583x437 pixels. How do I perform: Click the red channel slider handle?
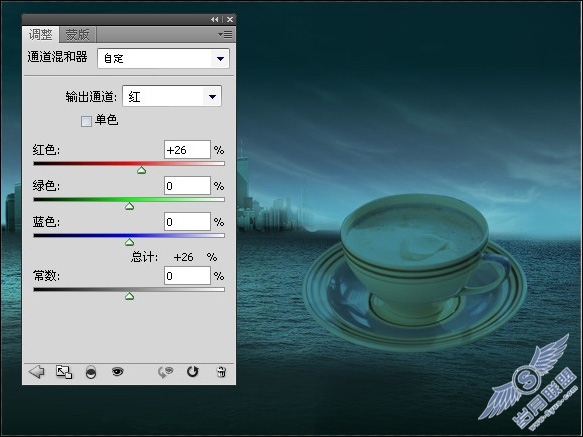pos(141,170)
